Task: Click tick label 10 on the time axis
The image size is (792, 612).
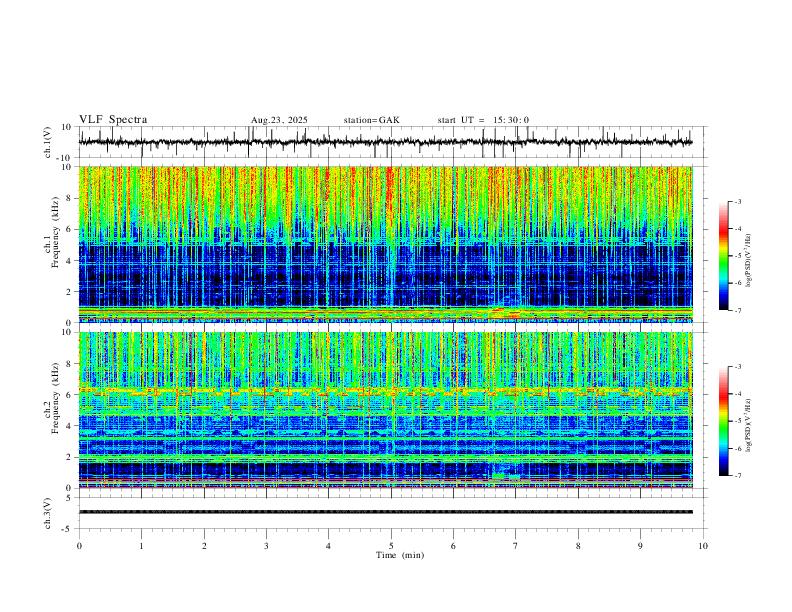Action: point(703,546)
